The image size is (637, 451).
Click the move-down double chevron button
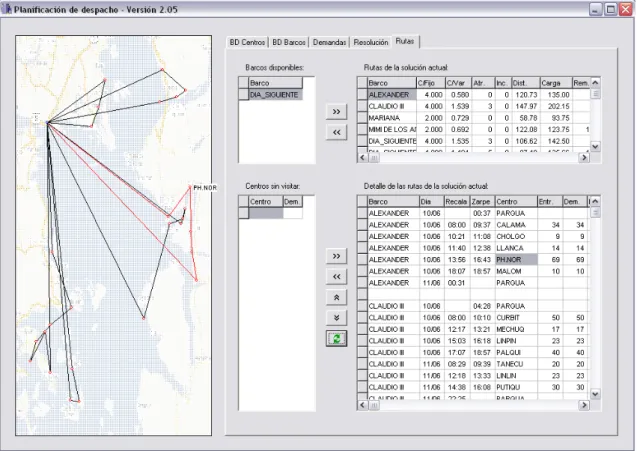[336, 318]
